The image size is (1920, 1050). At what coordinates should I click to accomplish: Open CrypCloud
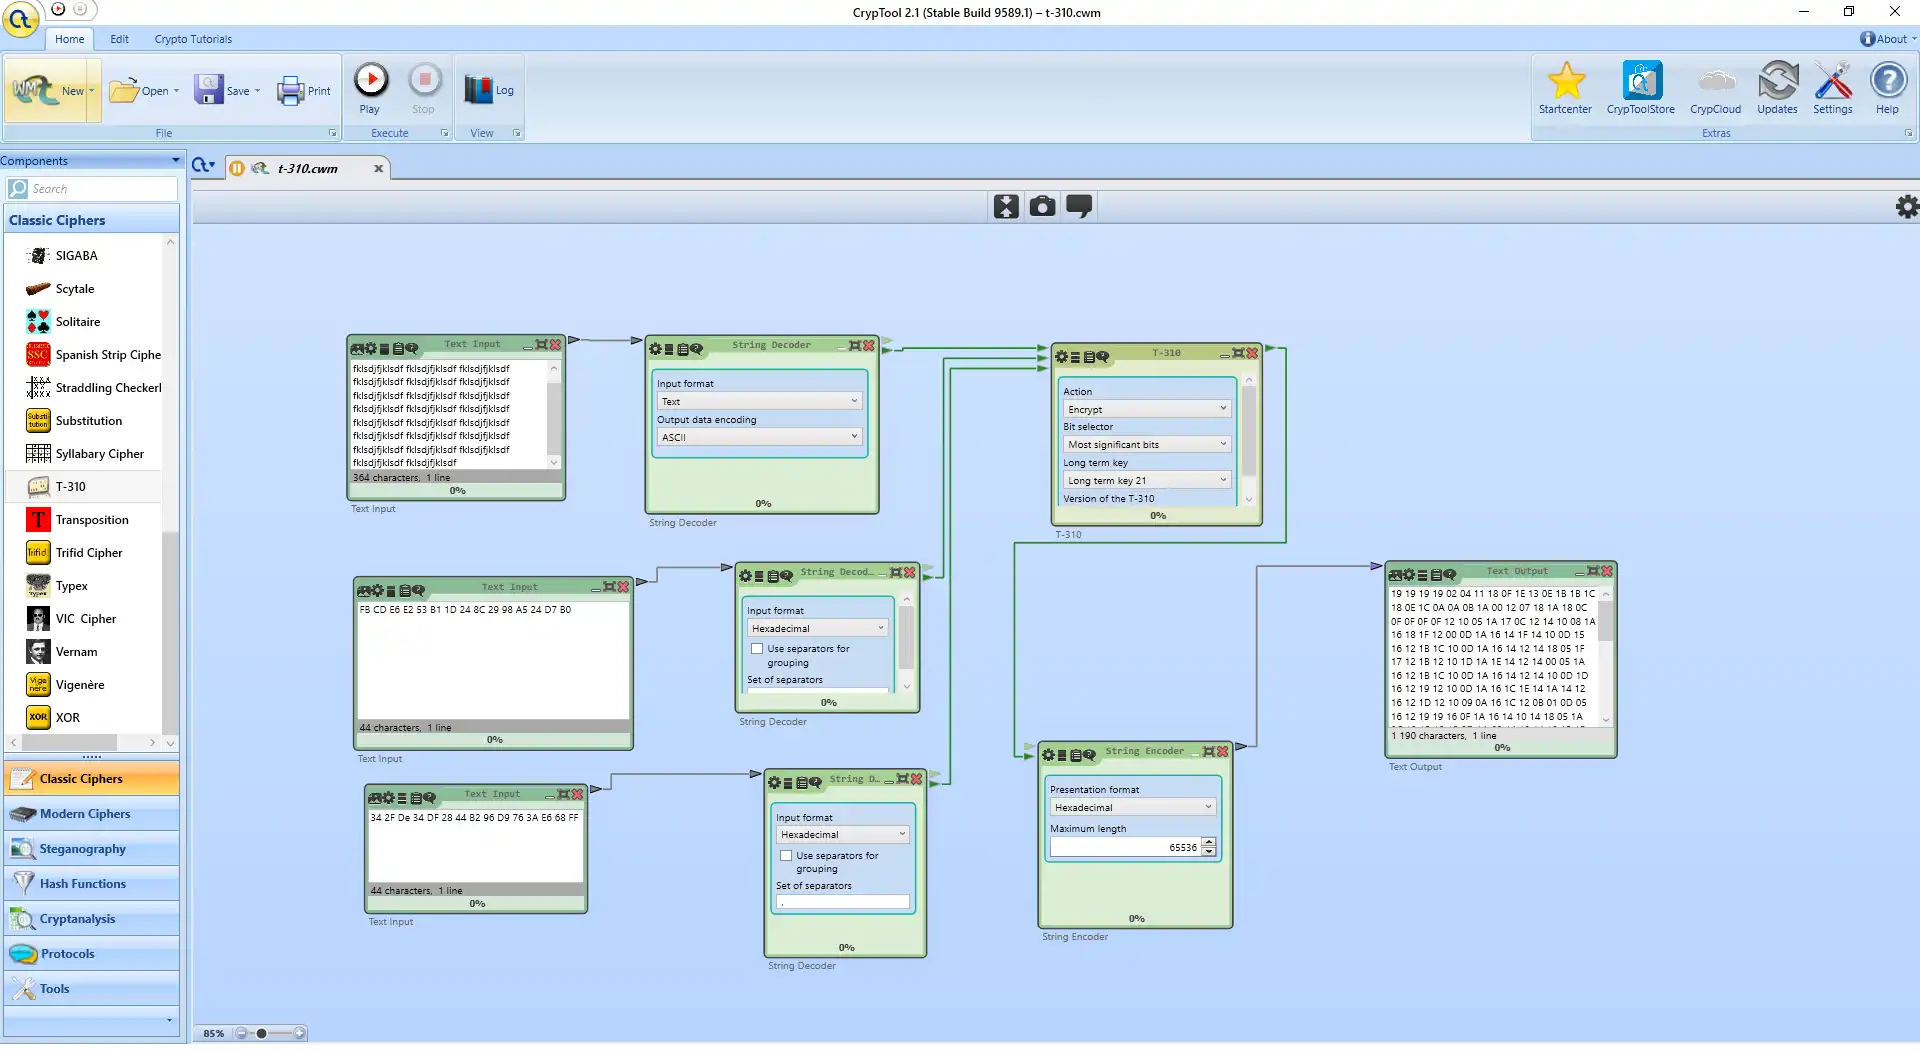(1716, 88)
